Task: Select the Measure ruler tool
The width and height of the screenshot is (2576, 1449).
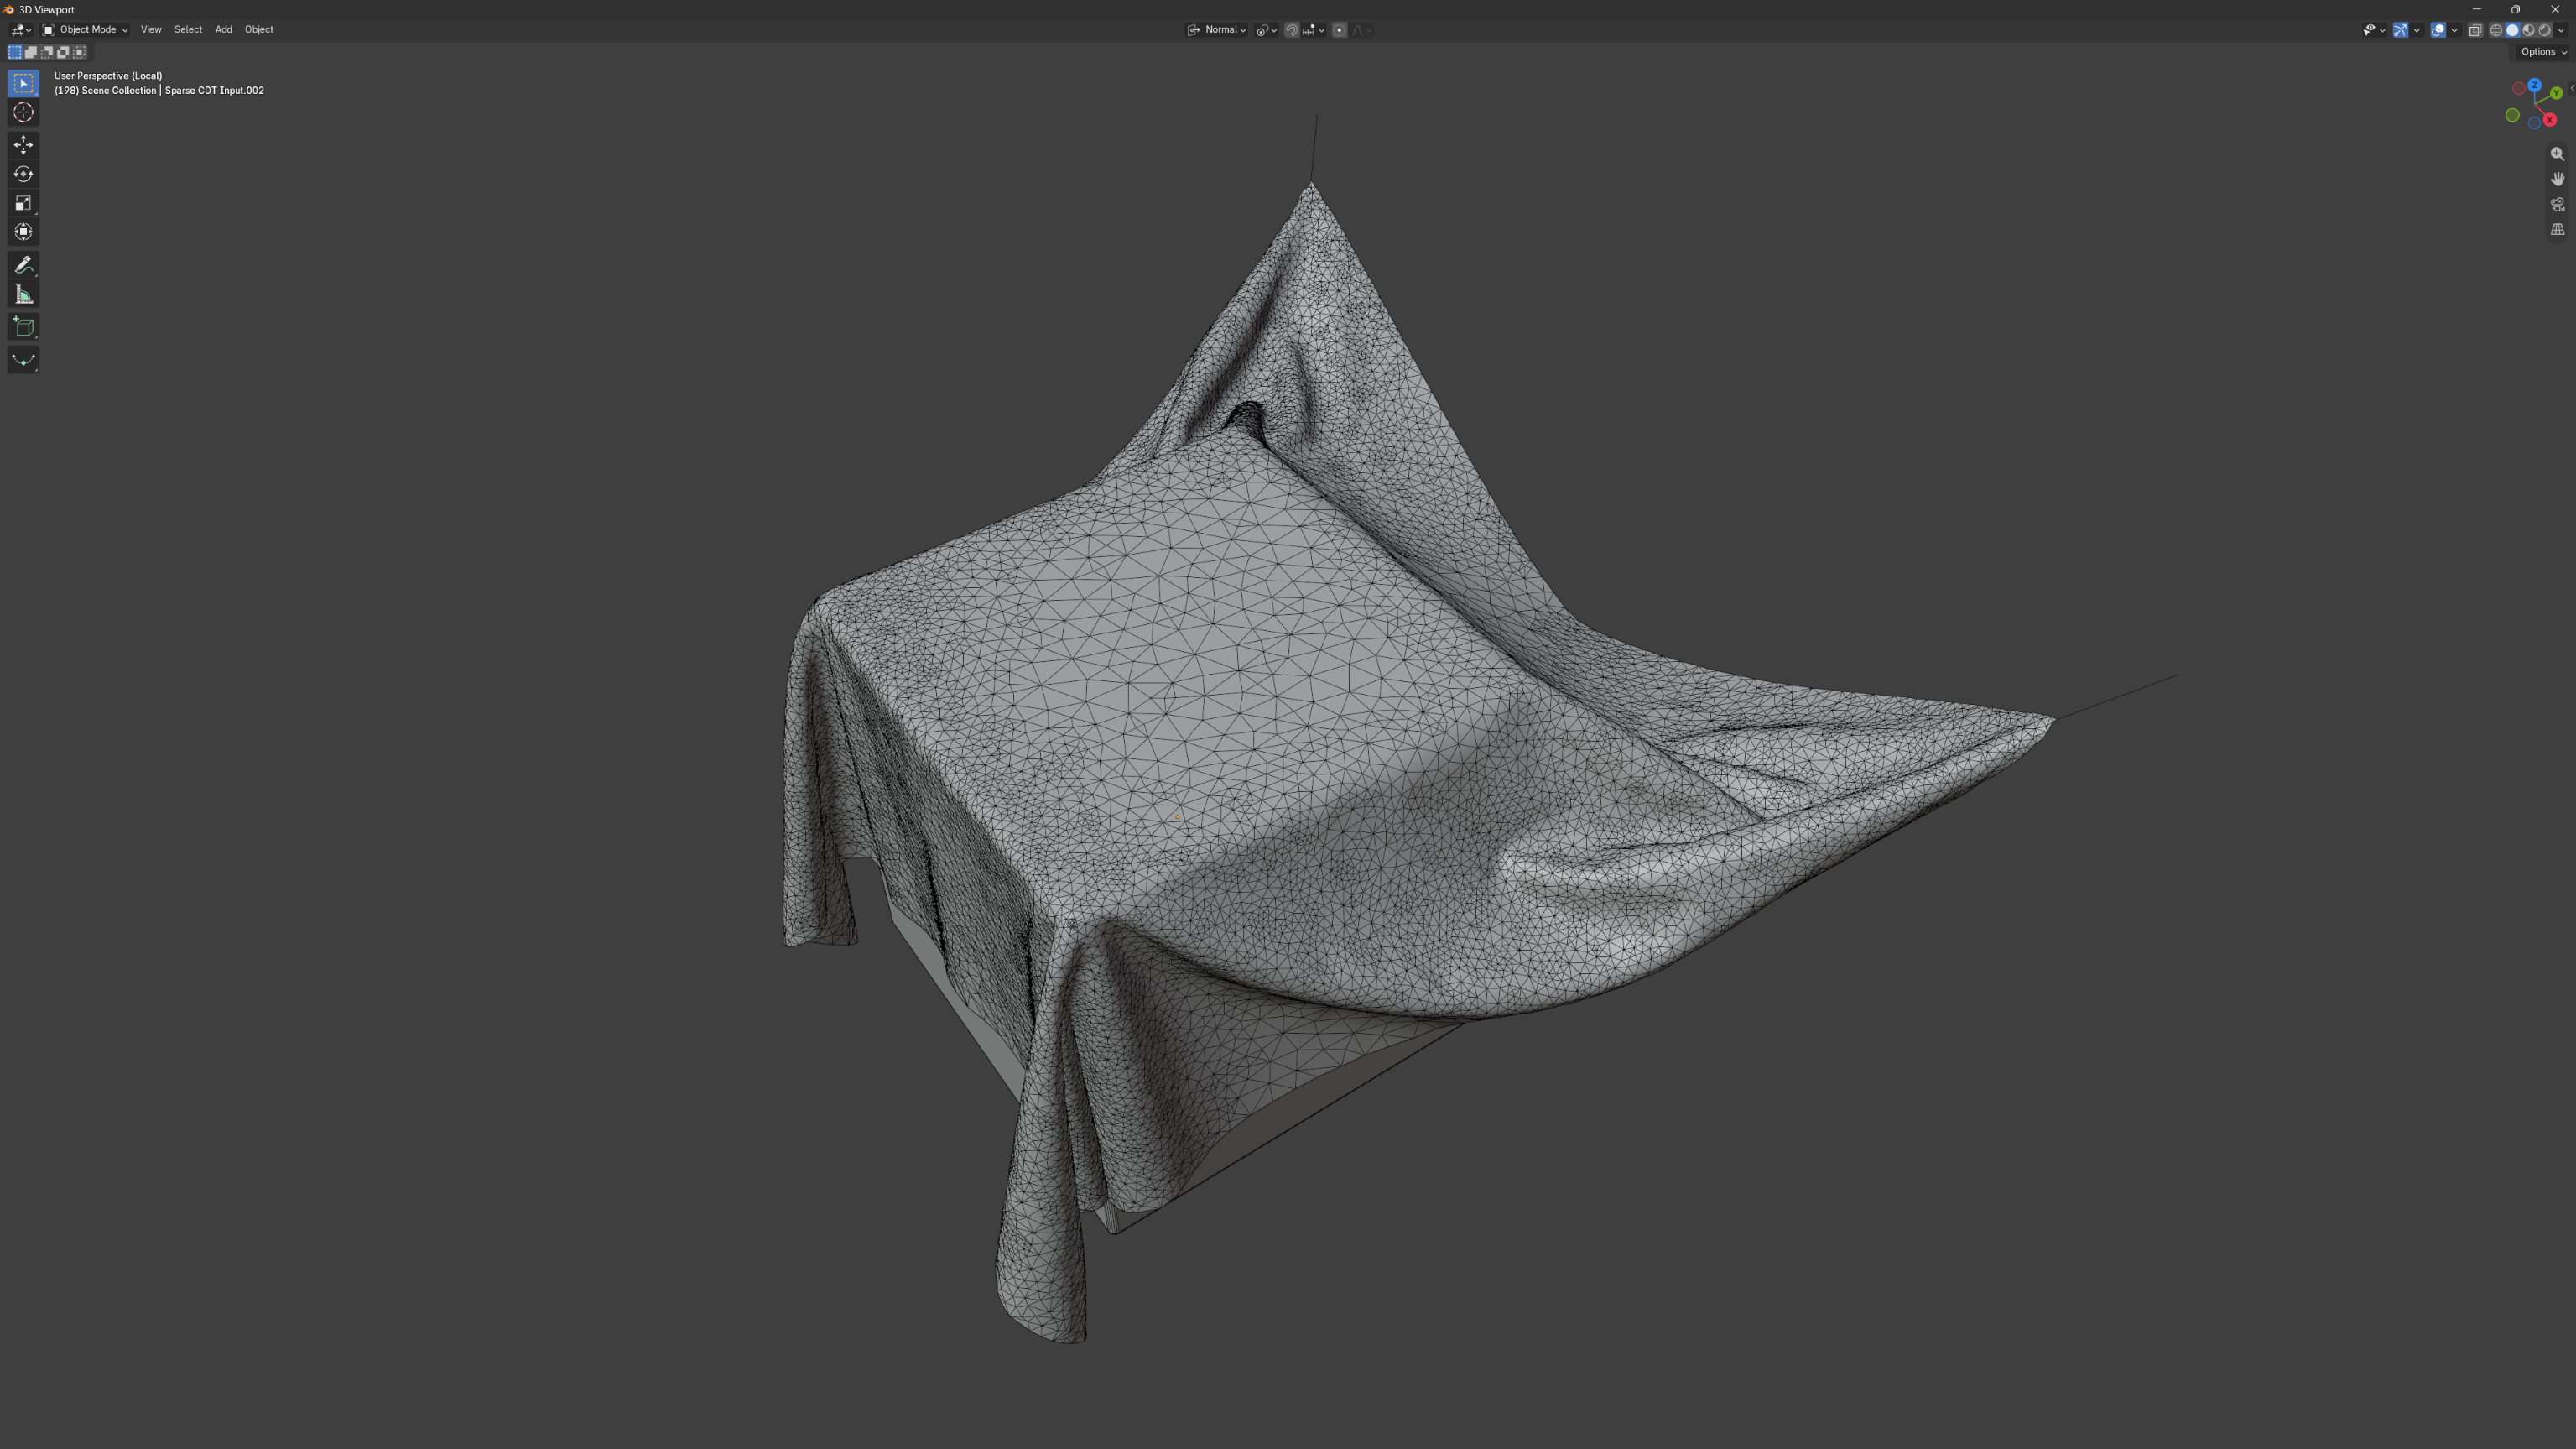Action: [23, 294]
